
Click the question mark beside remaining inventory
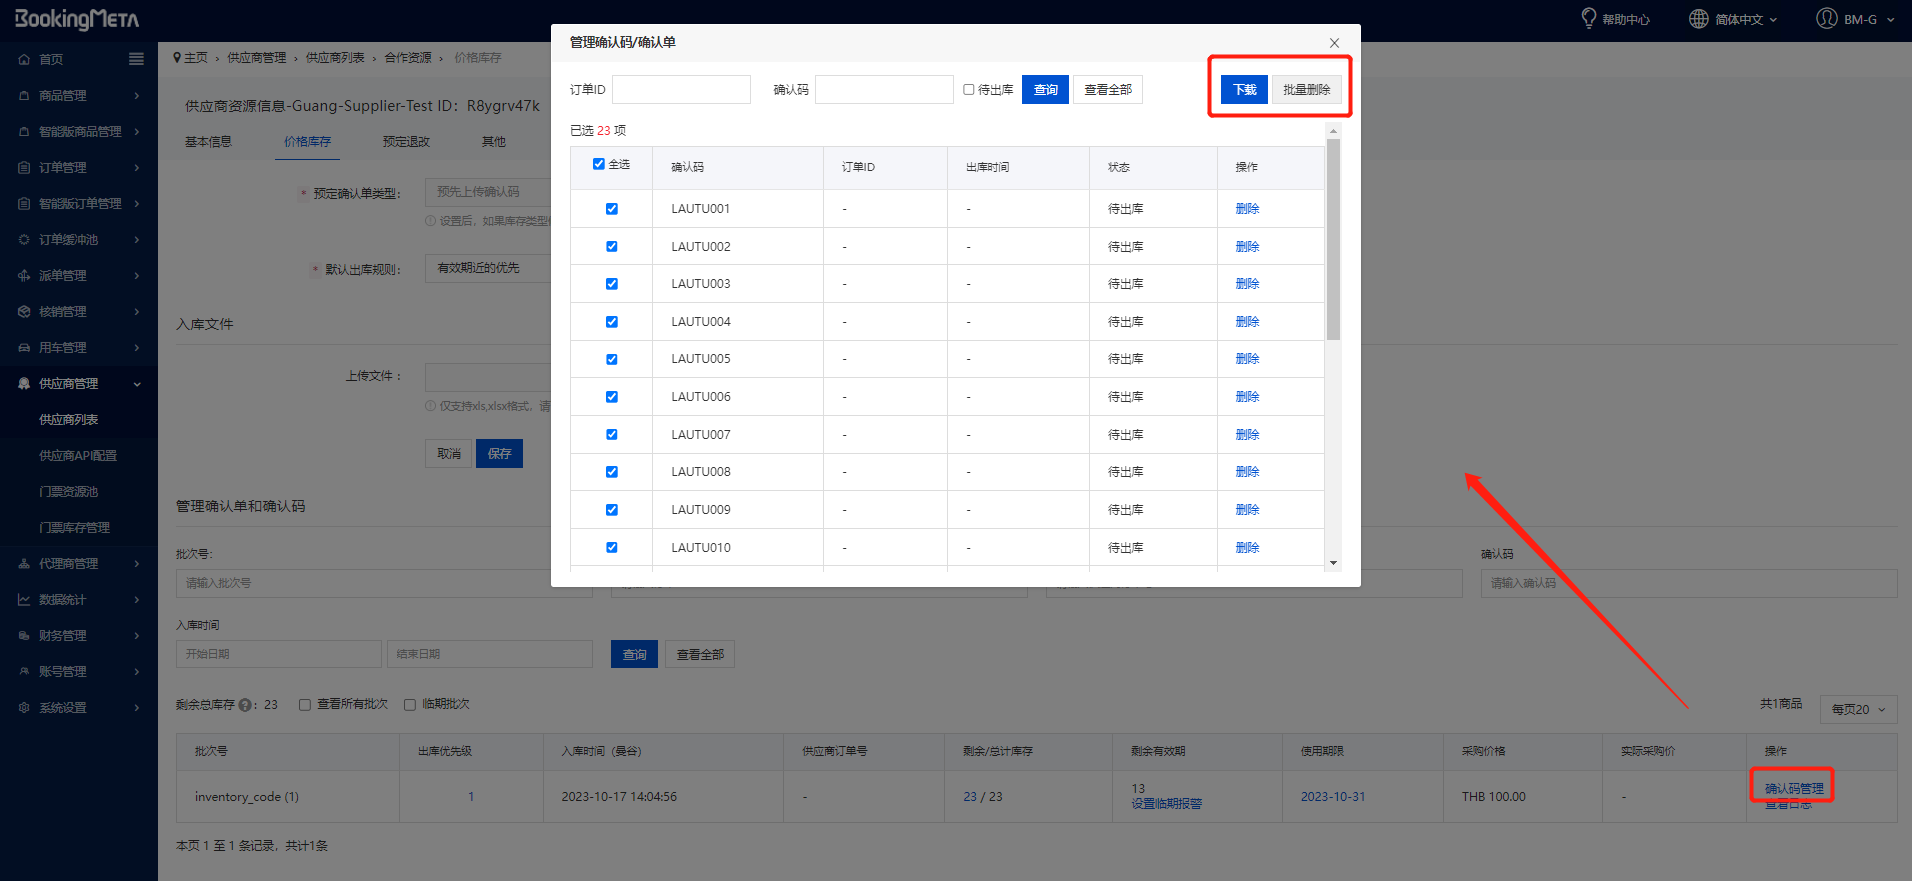(245, 705)
